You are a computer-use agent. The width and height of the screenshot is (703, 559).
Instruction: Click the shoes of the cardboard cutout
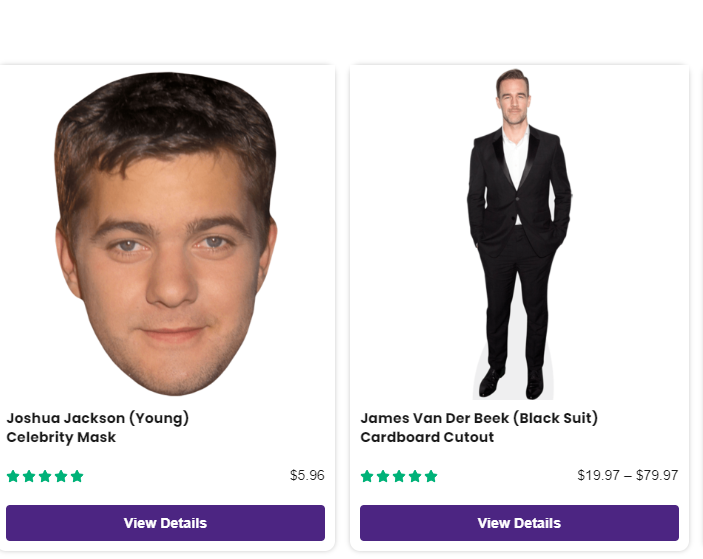[x=512, y=383]
